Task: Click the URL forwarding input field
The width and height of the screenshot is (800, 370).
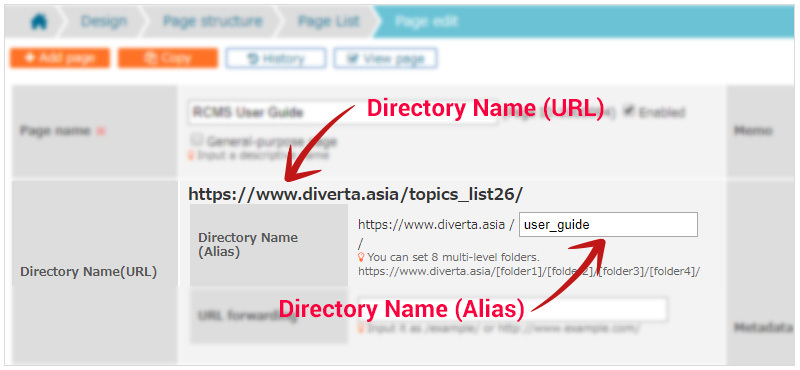Action: click(x=512, y=309)
